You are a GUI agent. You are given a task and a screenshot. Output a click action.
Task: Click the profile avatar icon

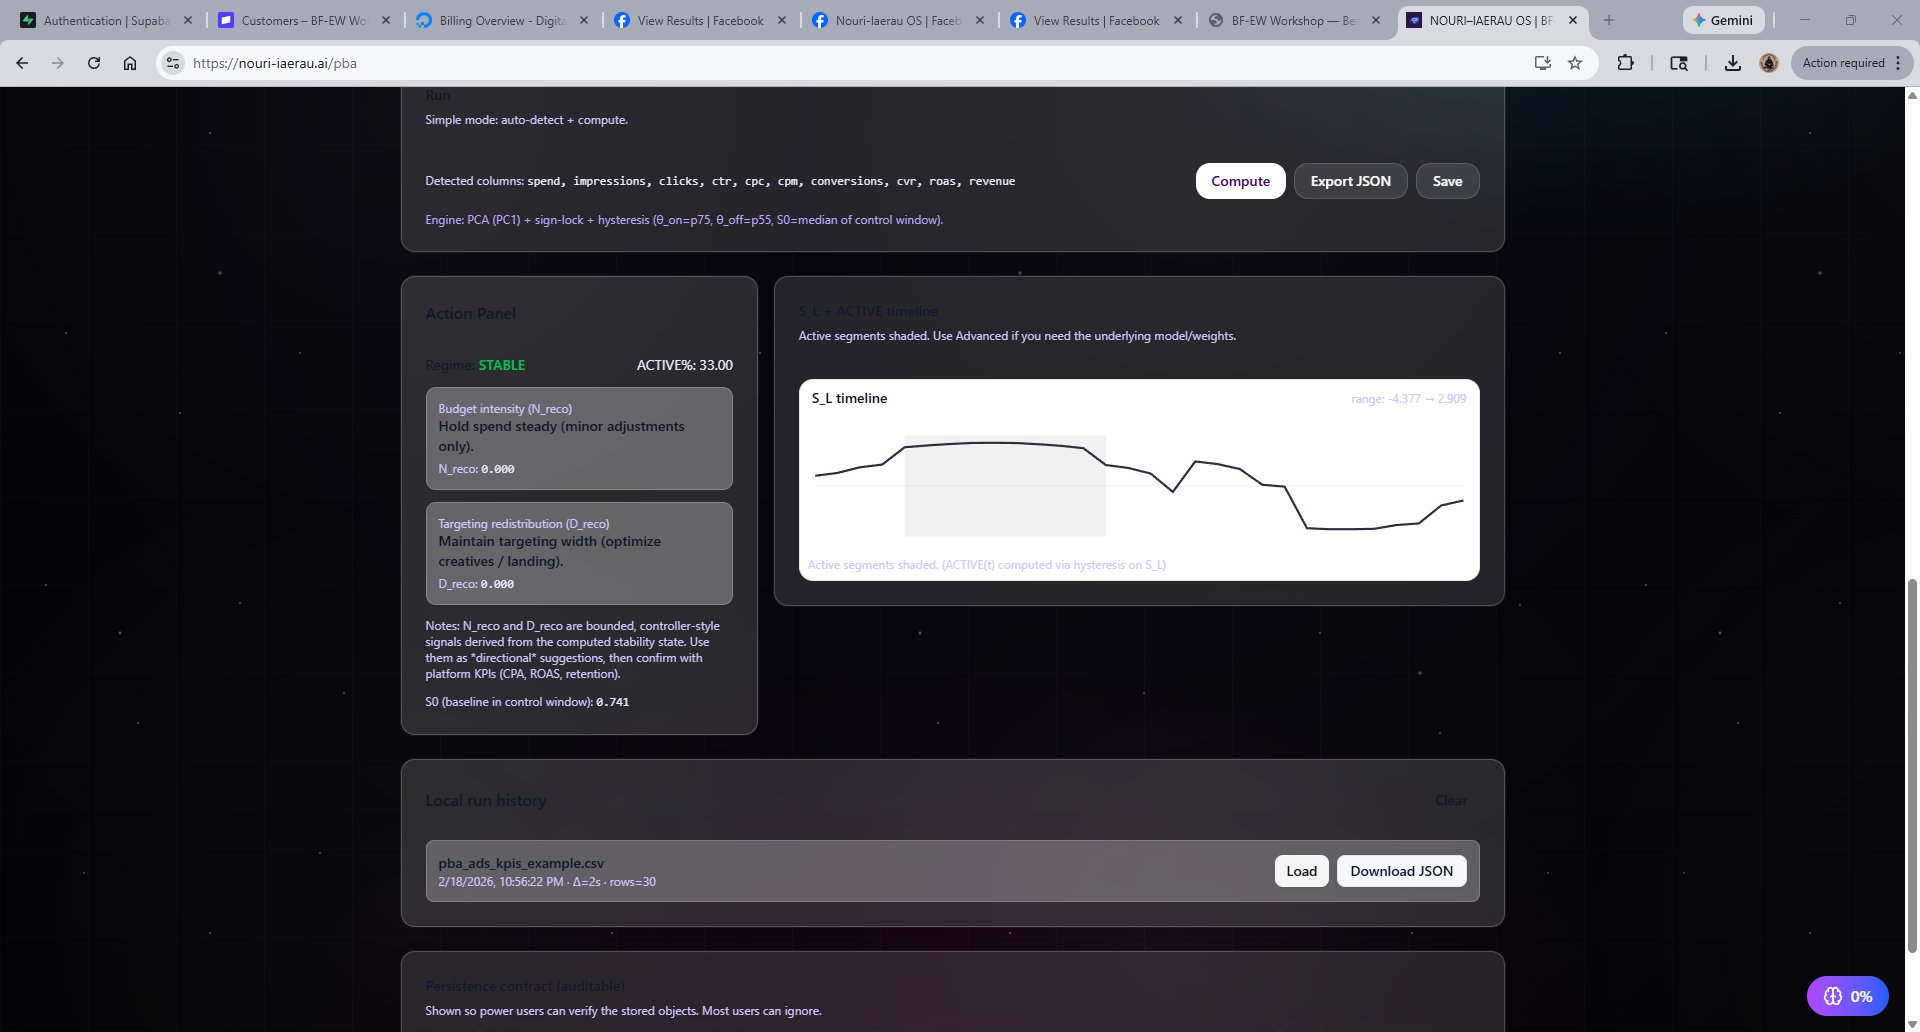click(1769, 63)
